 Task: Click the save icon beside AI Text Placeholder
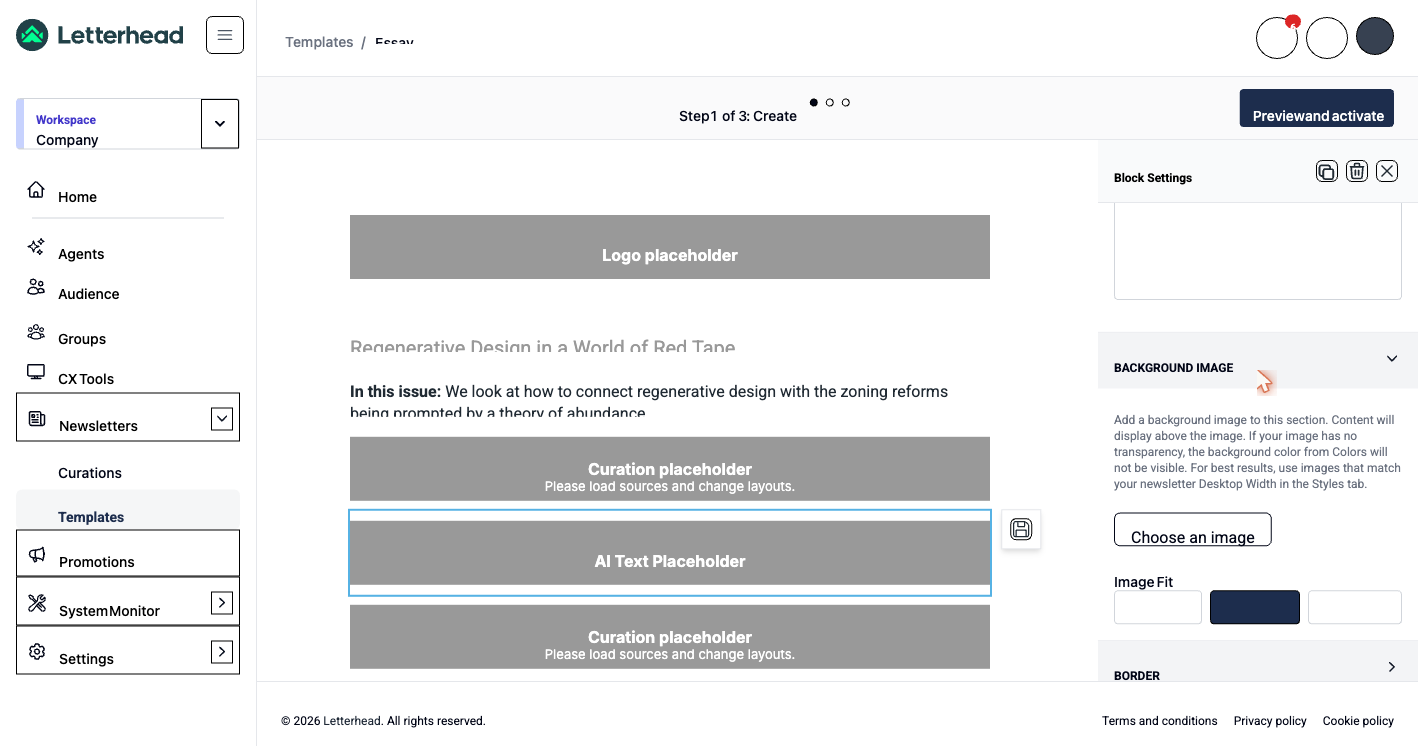coord(1021,529)
